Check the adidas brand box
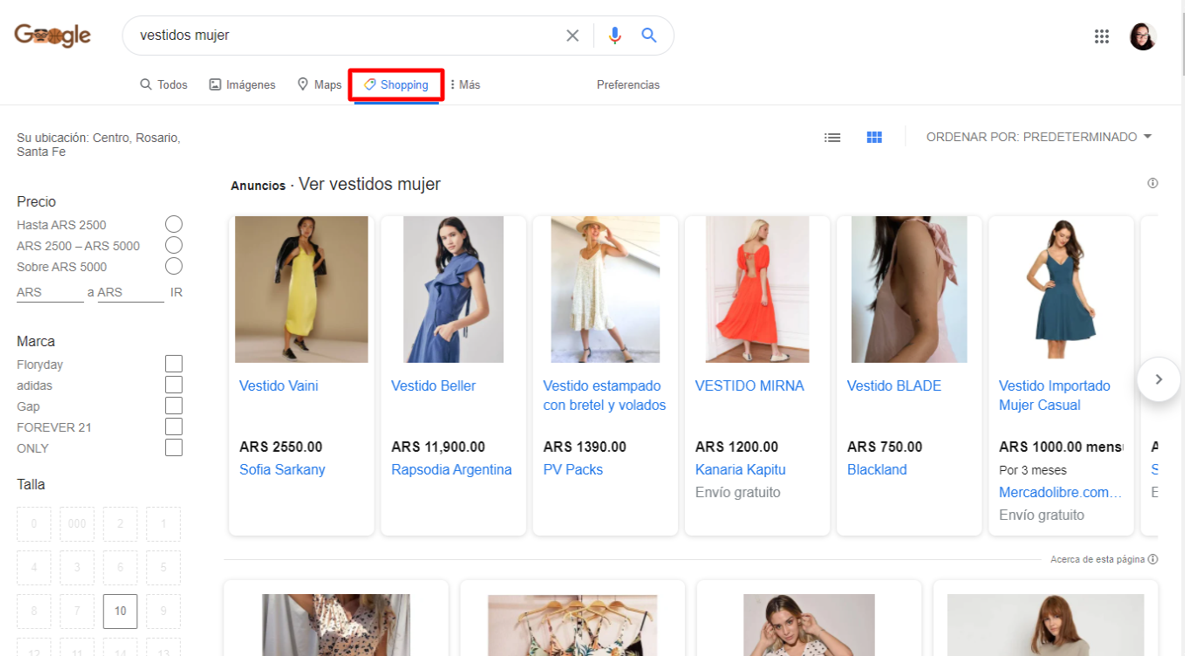Screen dimensions: 1185x656 (x=174, y=385)
